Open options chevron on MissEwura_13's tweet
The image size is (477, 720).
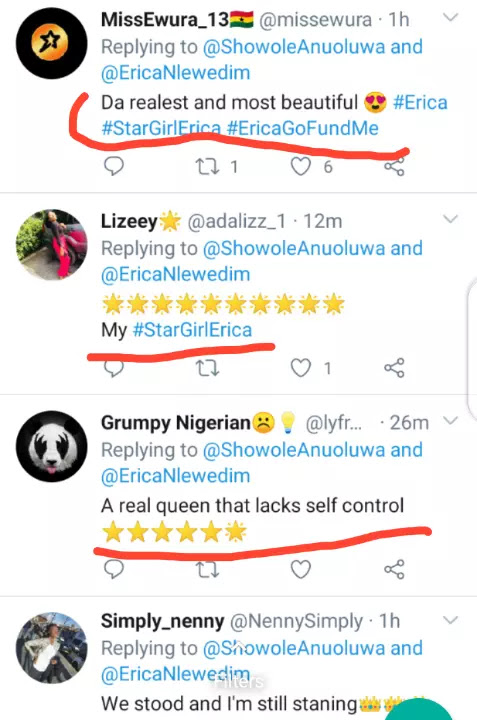(x=451, y=17)
